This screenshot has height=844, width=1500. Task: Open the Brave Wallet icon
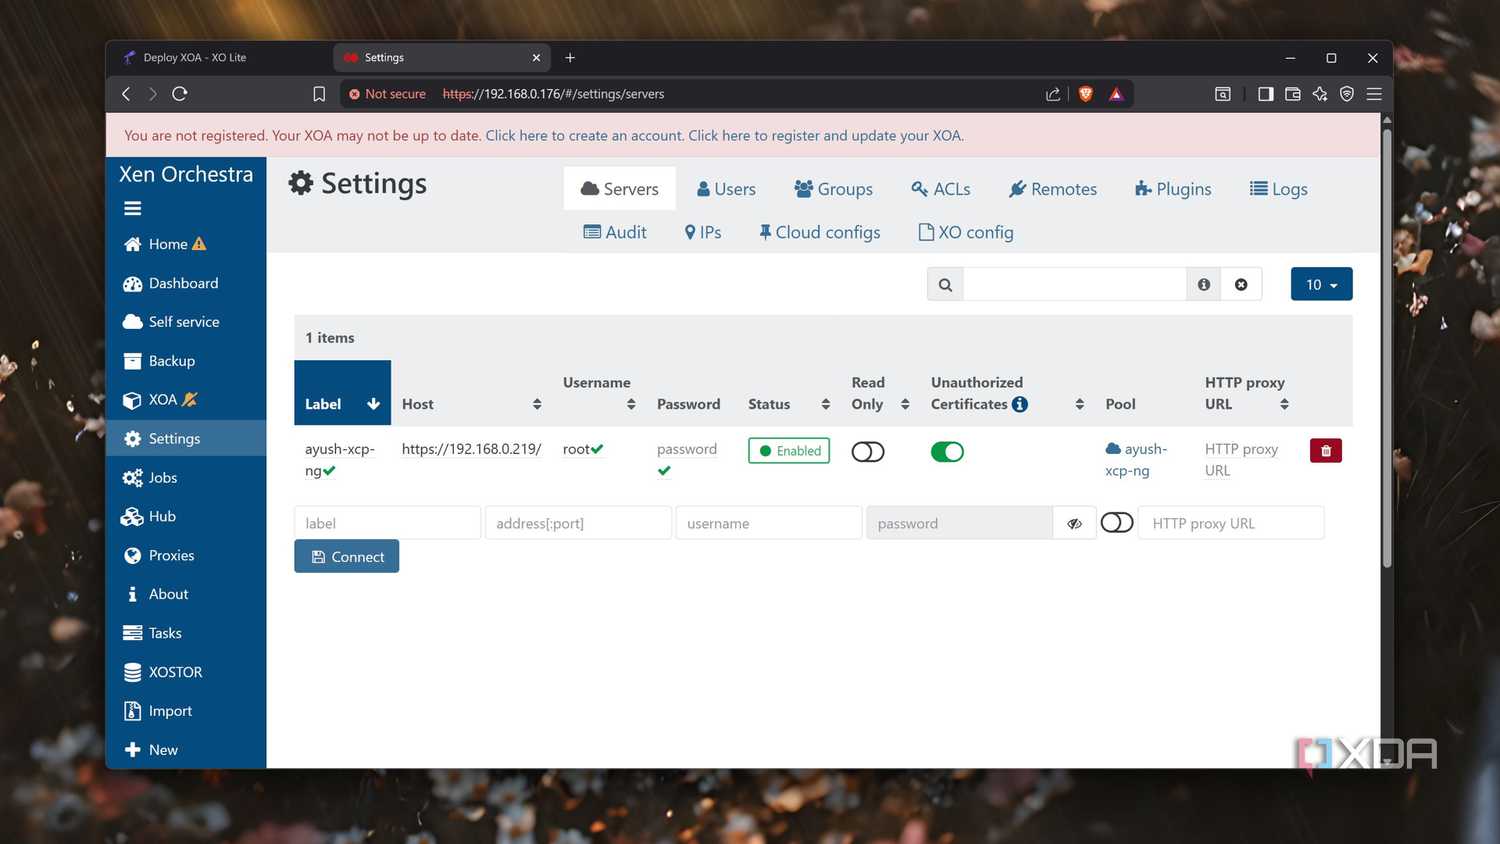pyautogui.click(x=1293, y=94)
